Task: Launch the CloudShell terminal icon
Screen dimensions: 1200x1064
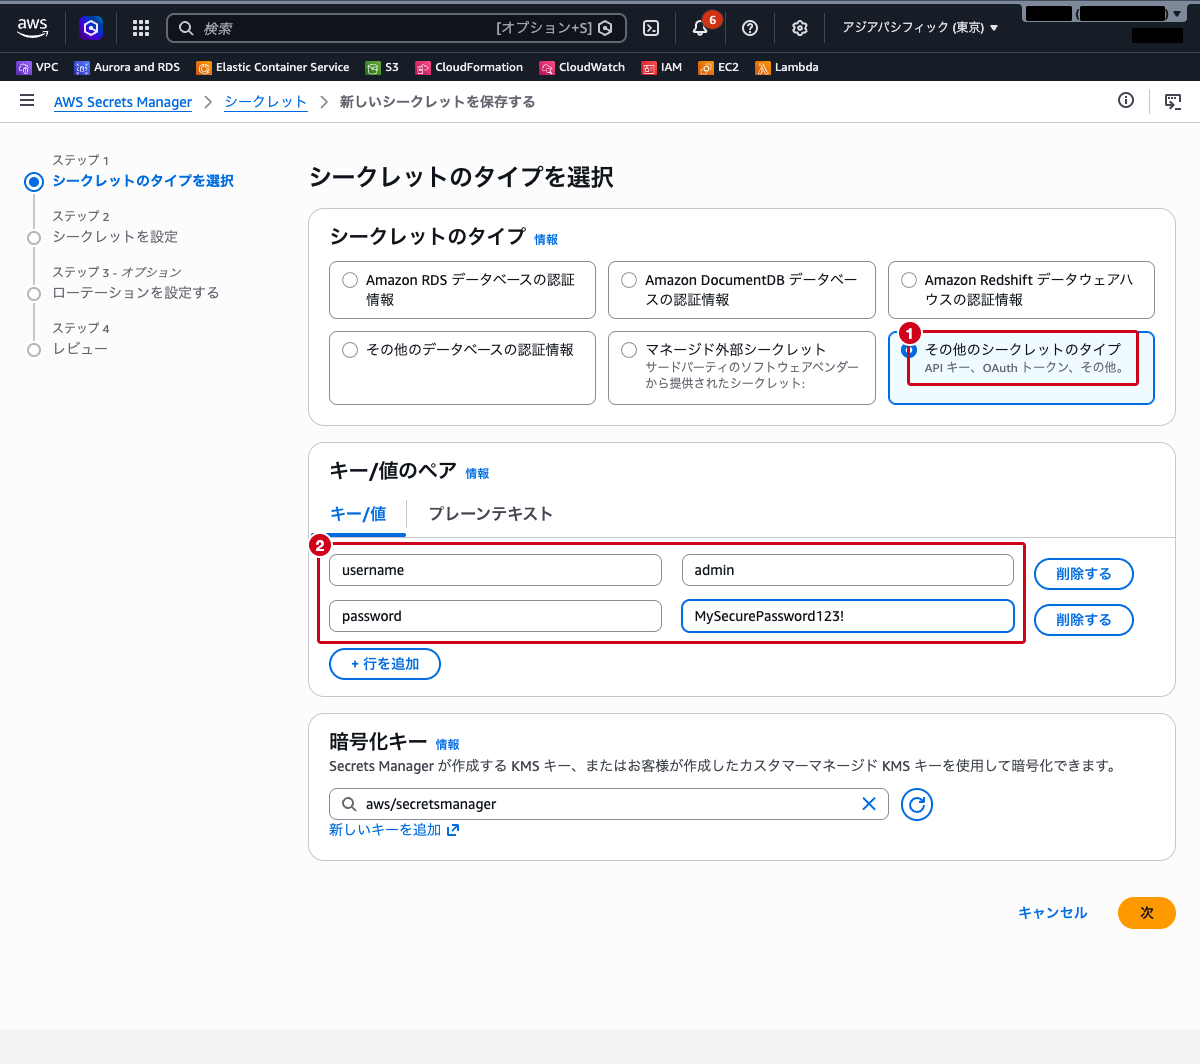Action: [x=651, y=28]
